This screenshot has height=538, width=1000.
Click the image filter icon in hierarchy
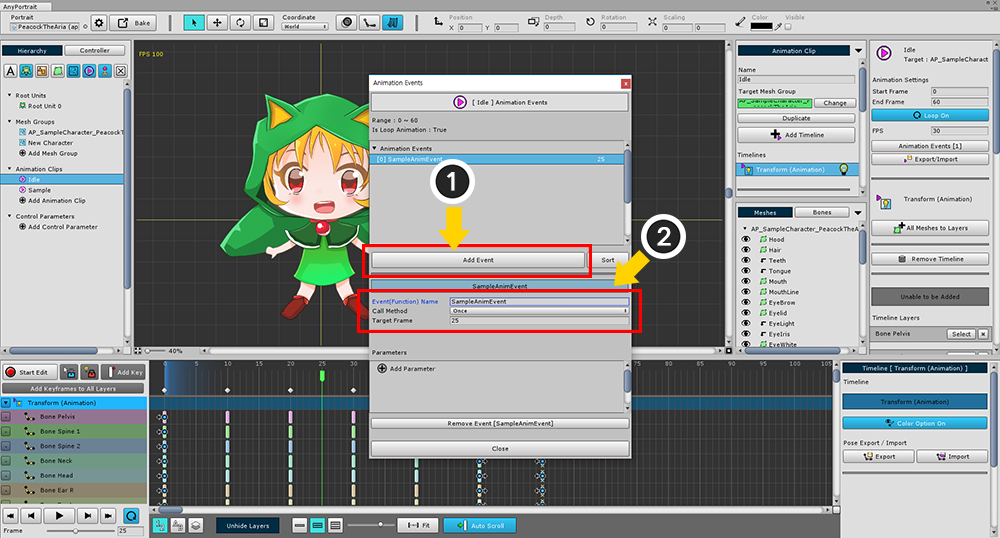point(42,71)
